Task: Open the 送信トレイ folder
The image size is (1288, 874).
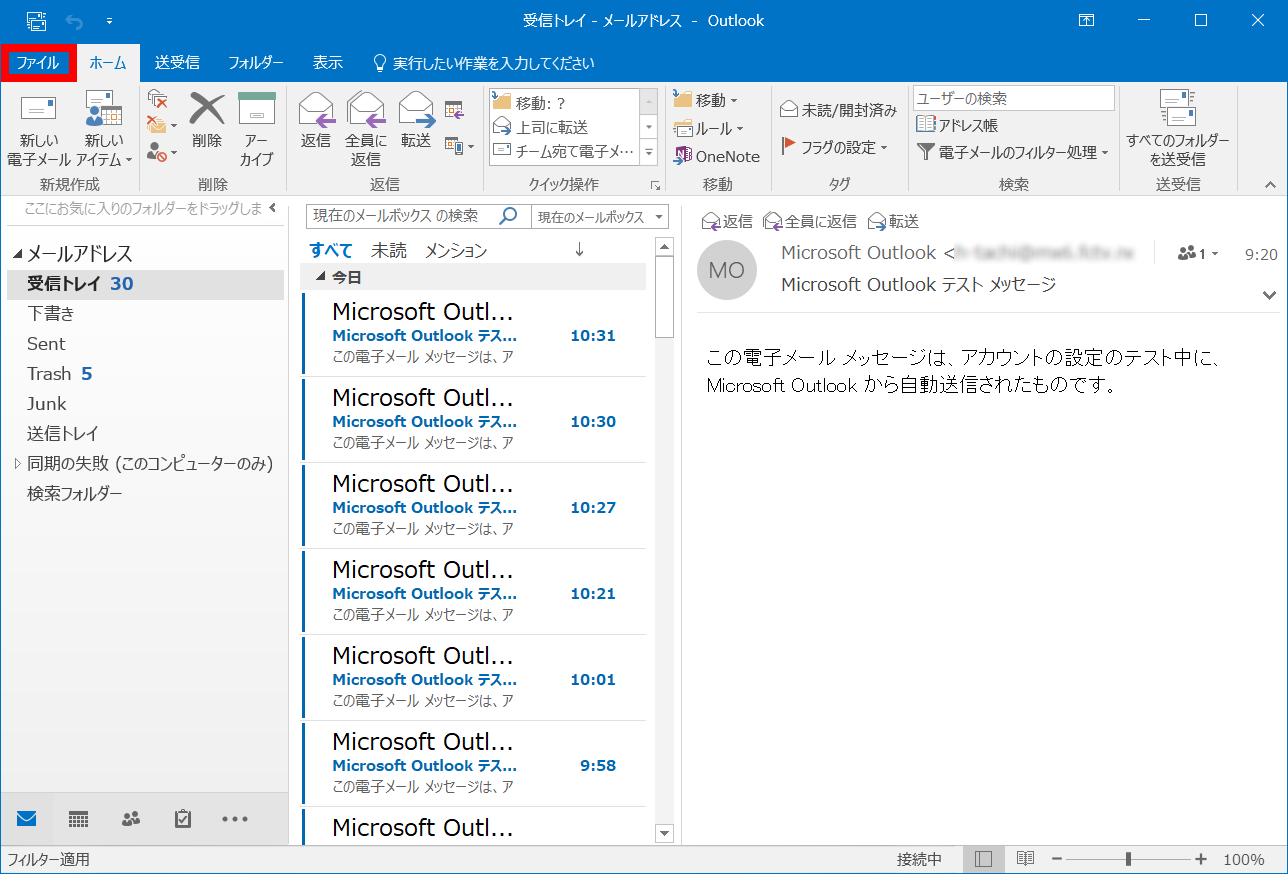Action: point(146,434)
